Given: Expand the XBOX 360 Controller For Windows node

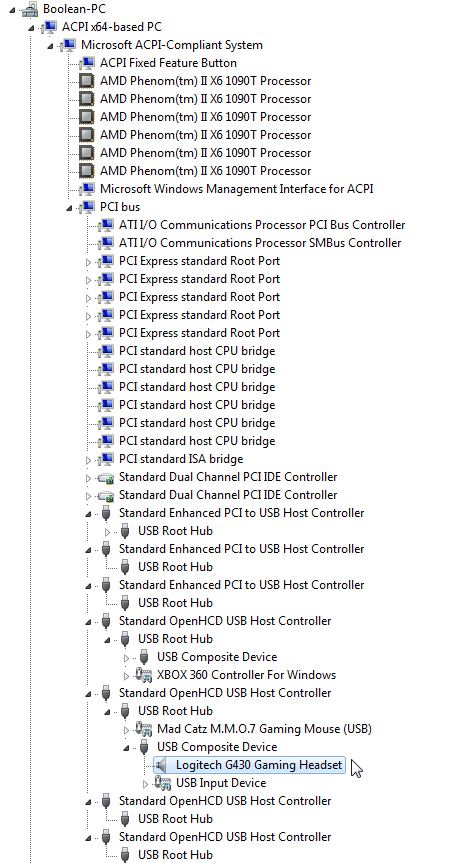Looking at the screenshot, I should tap(127, 675).
